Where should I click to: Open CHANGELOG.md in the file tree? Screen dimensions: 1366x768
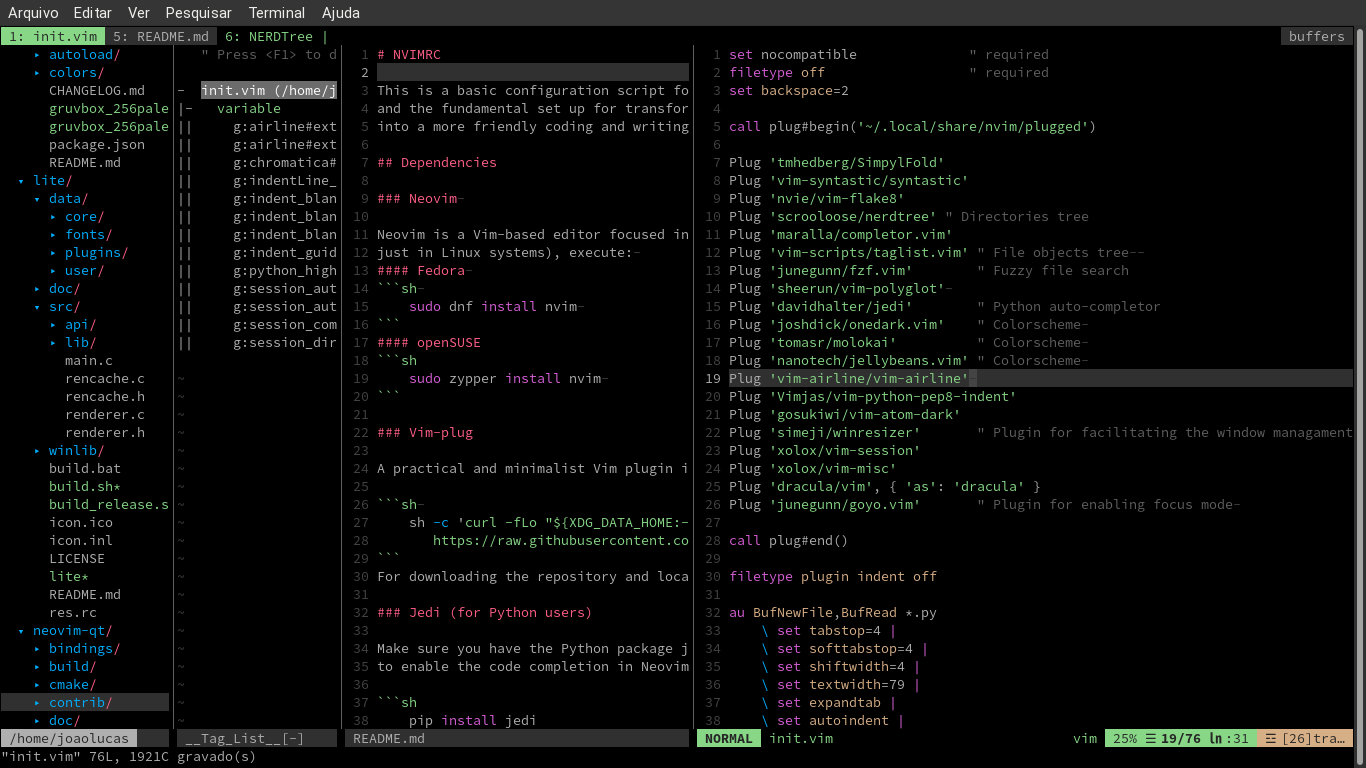[97, 90]
